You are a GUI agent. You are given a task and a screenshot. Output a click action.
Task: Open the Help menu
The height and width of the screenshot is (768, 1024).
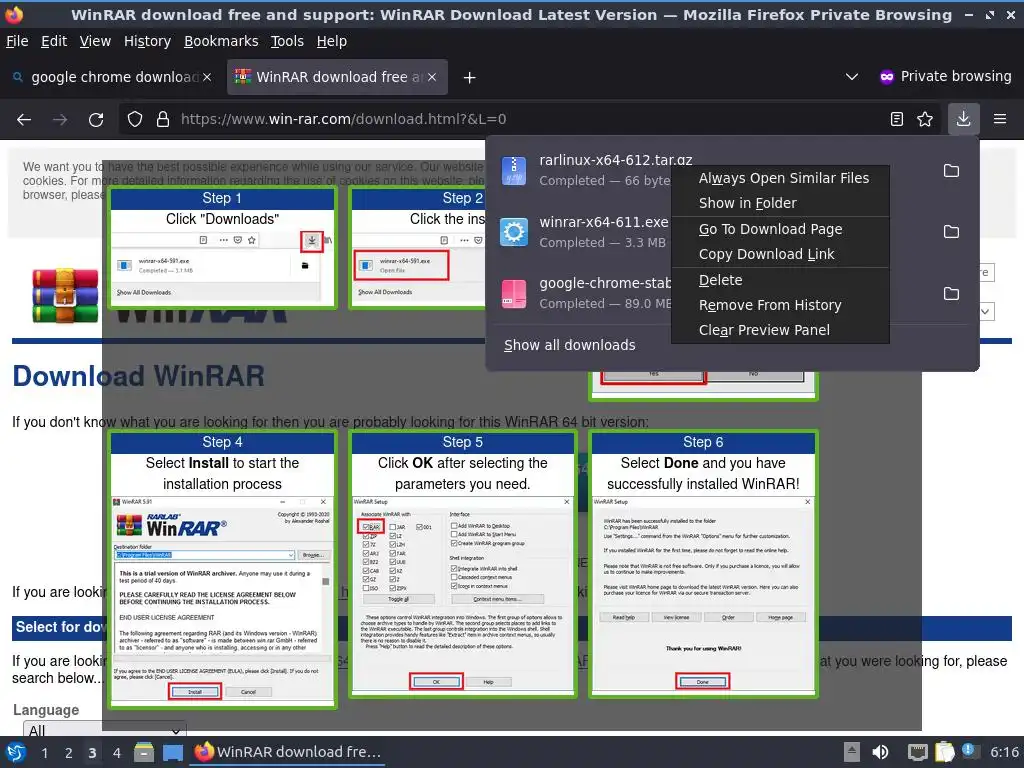tap(332, 41)
